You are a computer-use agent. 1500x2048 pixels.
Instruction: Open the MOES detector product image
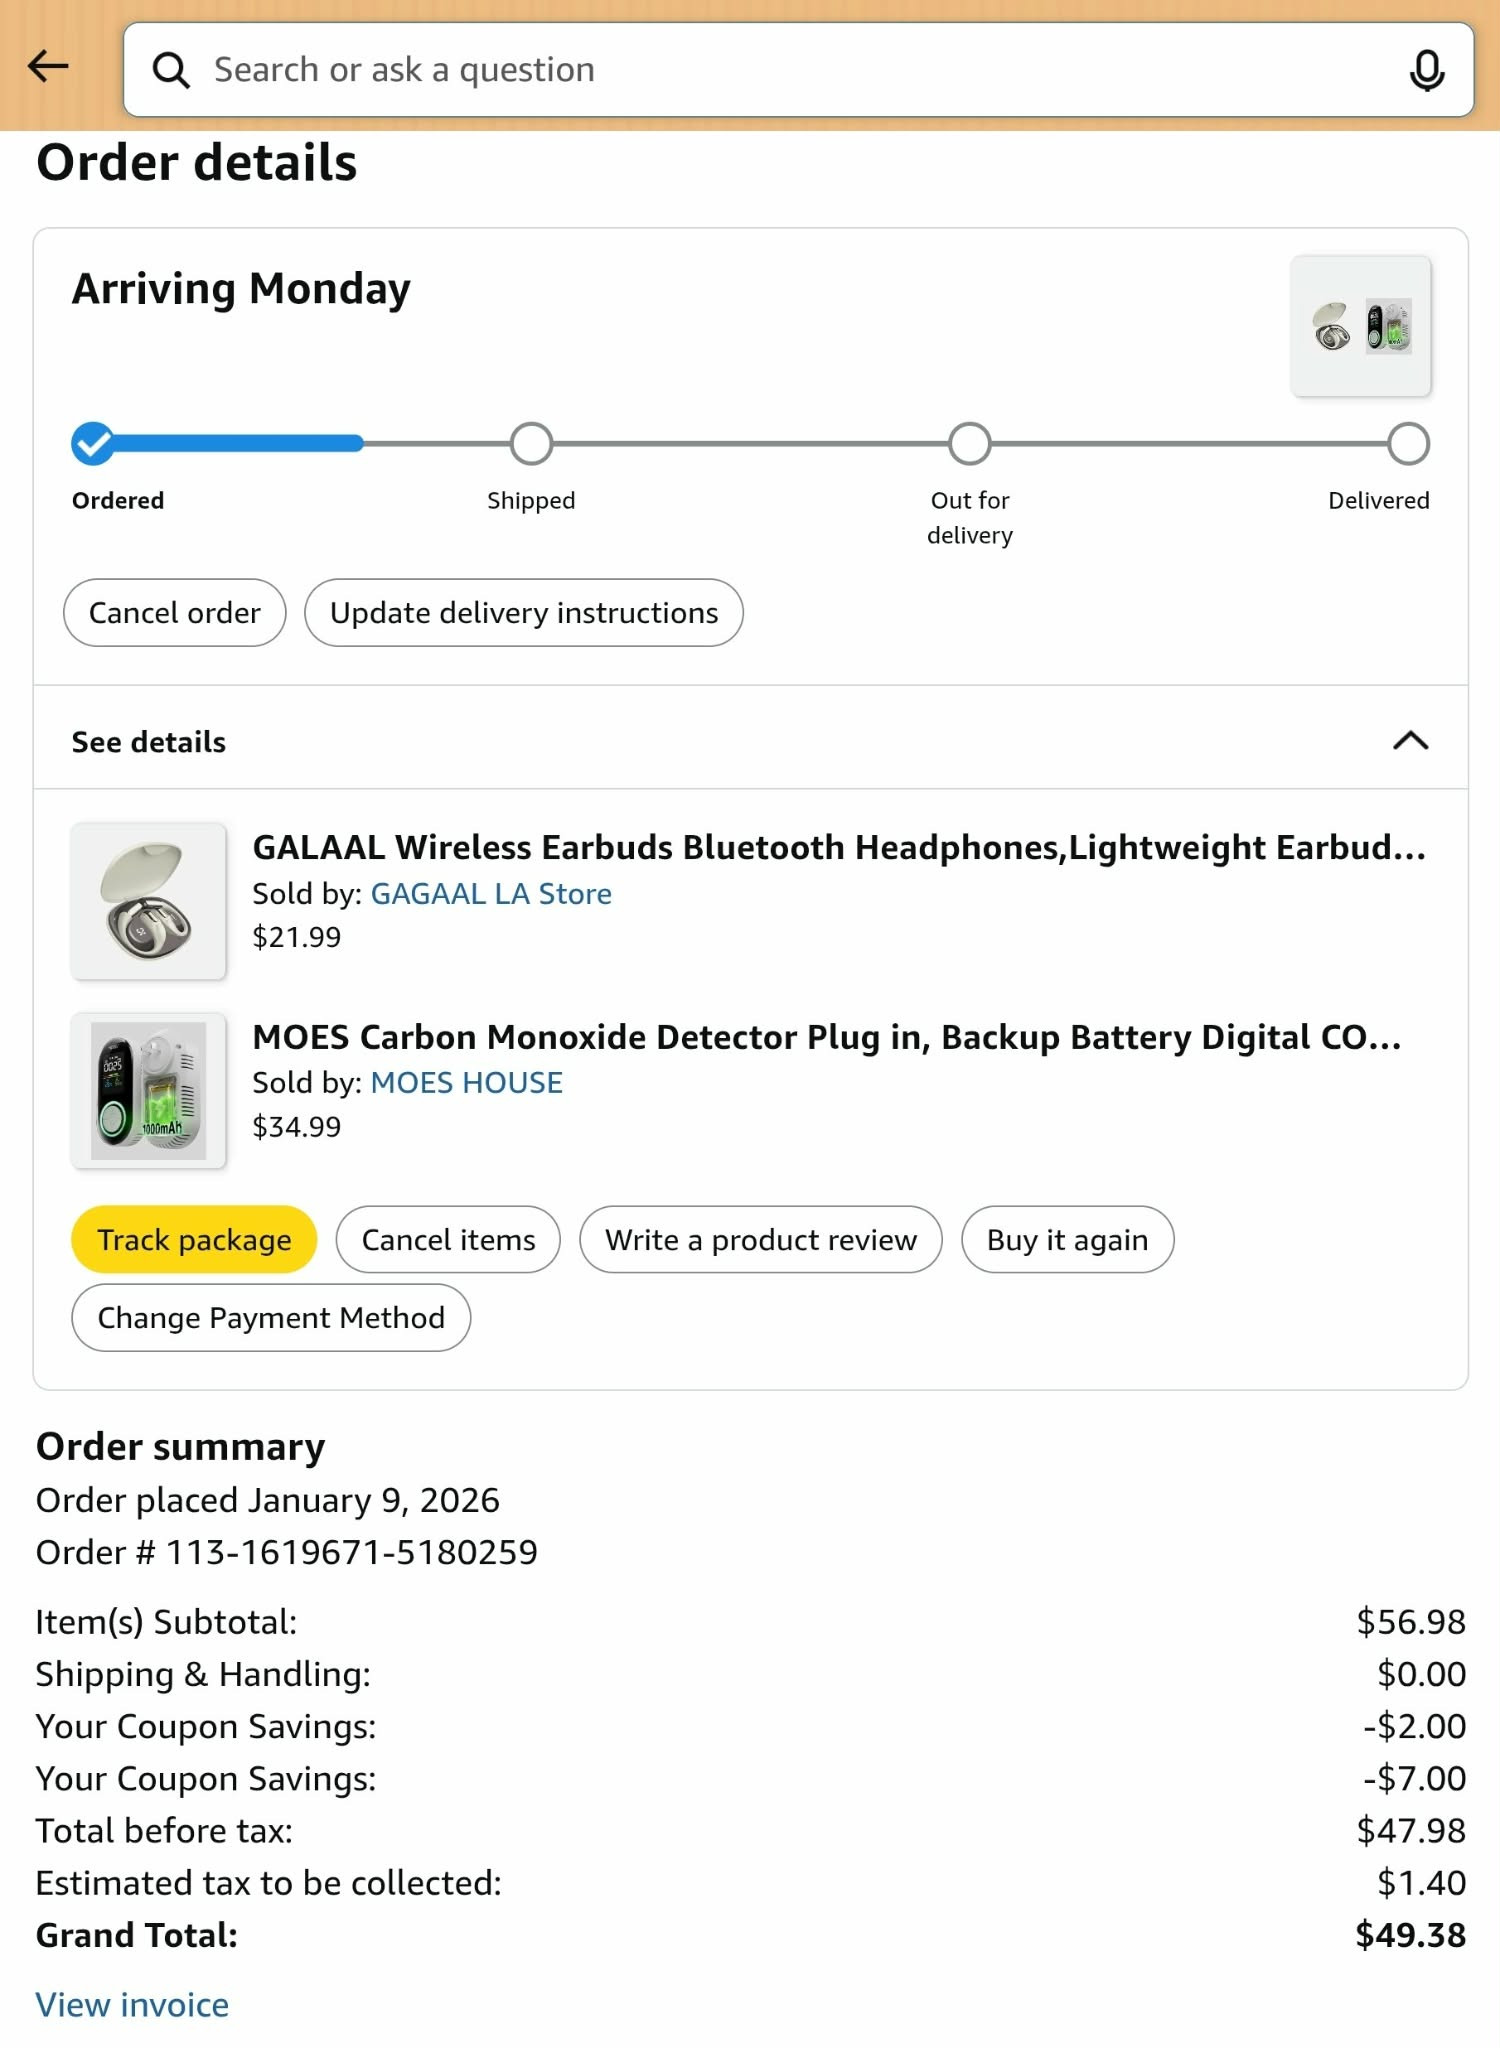[148, 1091]
